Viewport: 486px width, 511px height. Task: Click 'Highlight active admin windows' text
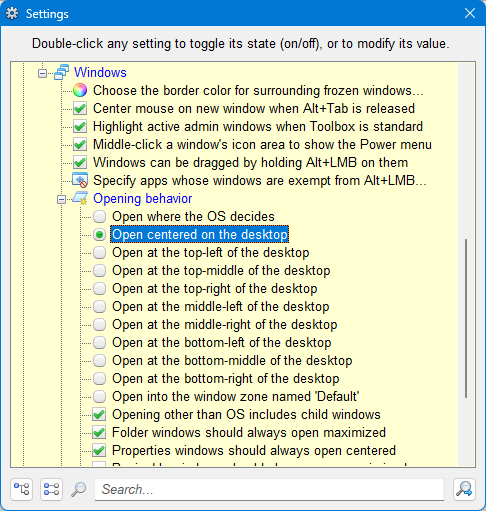coord(258,126)
